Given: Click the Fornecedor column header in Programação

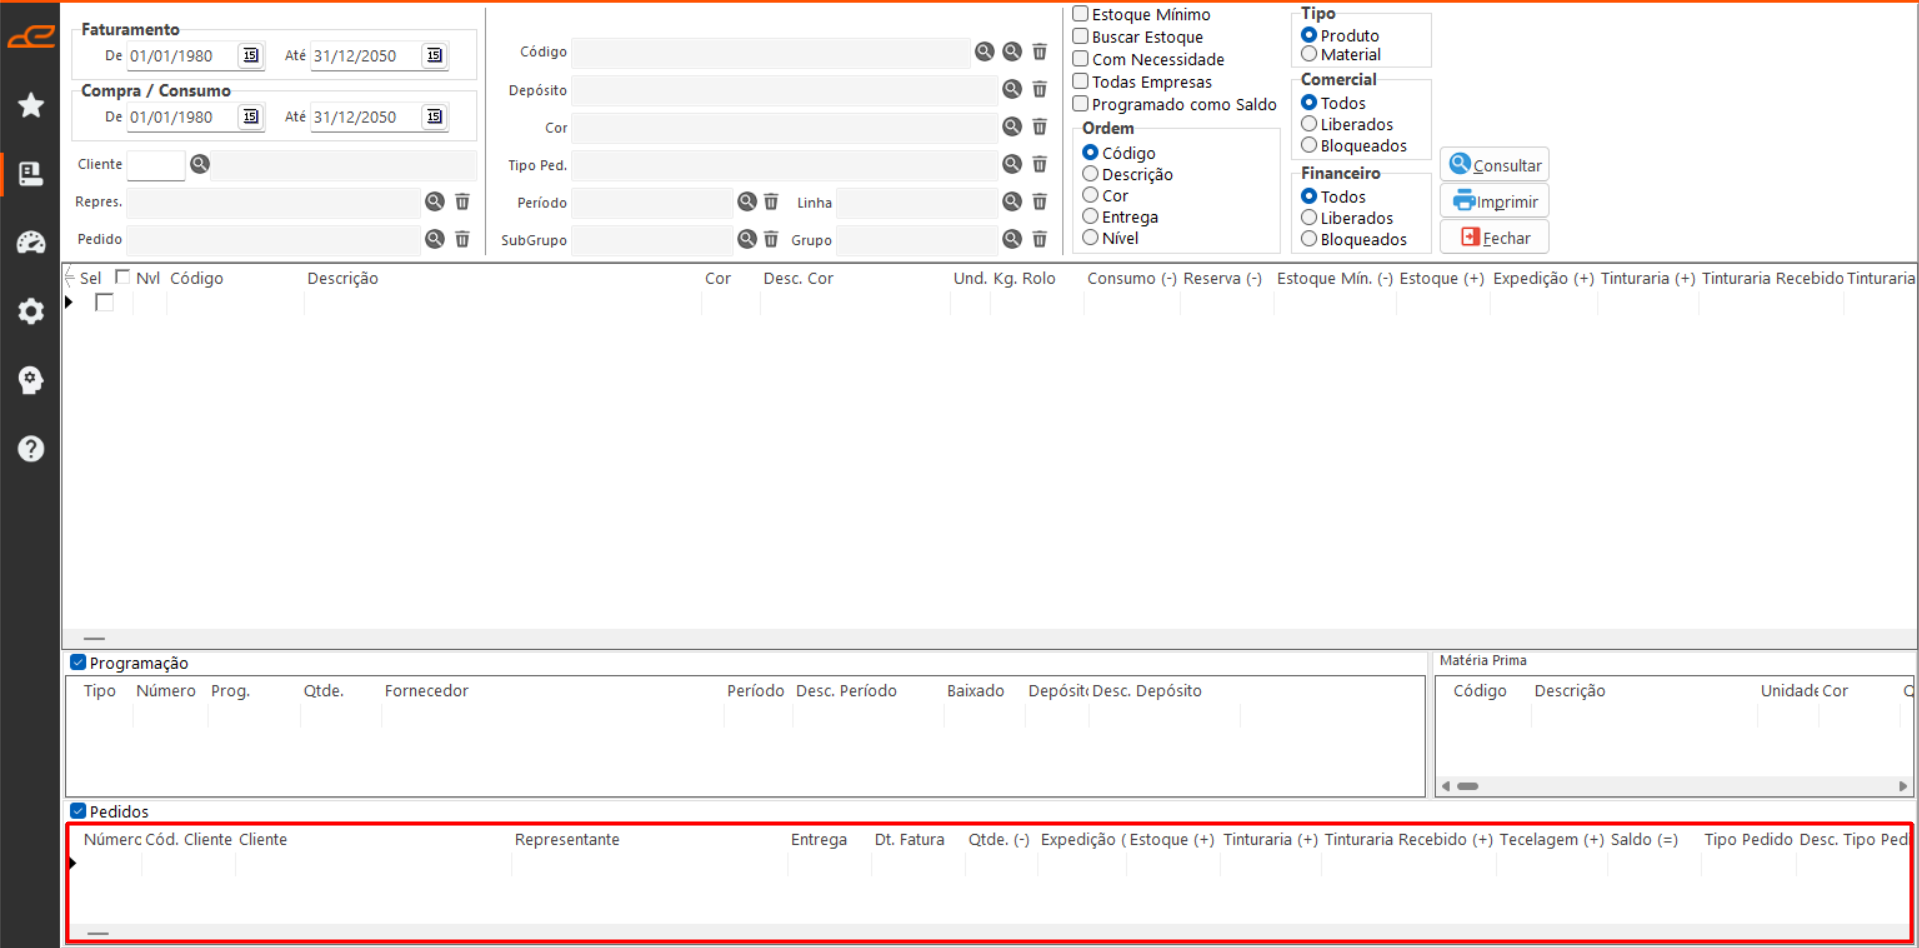Looking at the screenshot, I should (426, 691).
